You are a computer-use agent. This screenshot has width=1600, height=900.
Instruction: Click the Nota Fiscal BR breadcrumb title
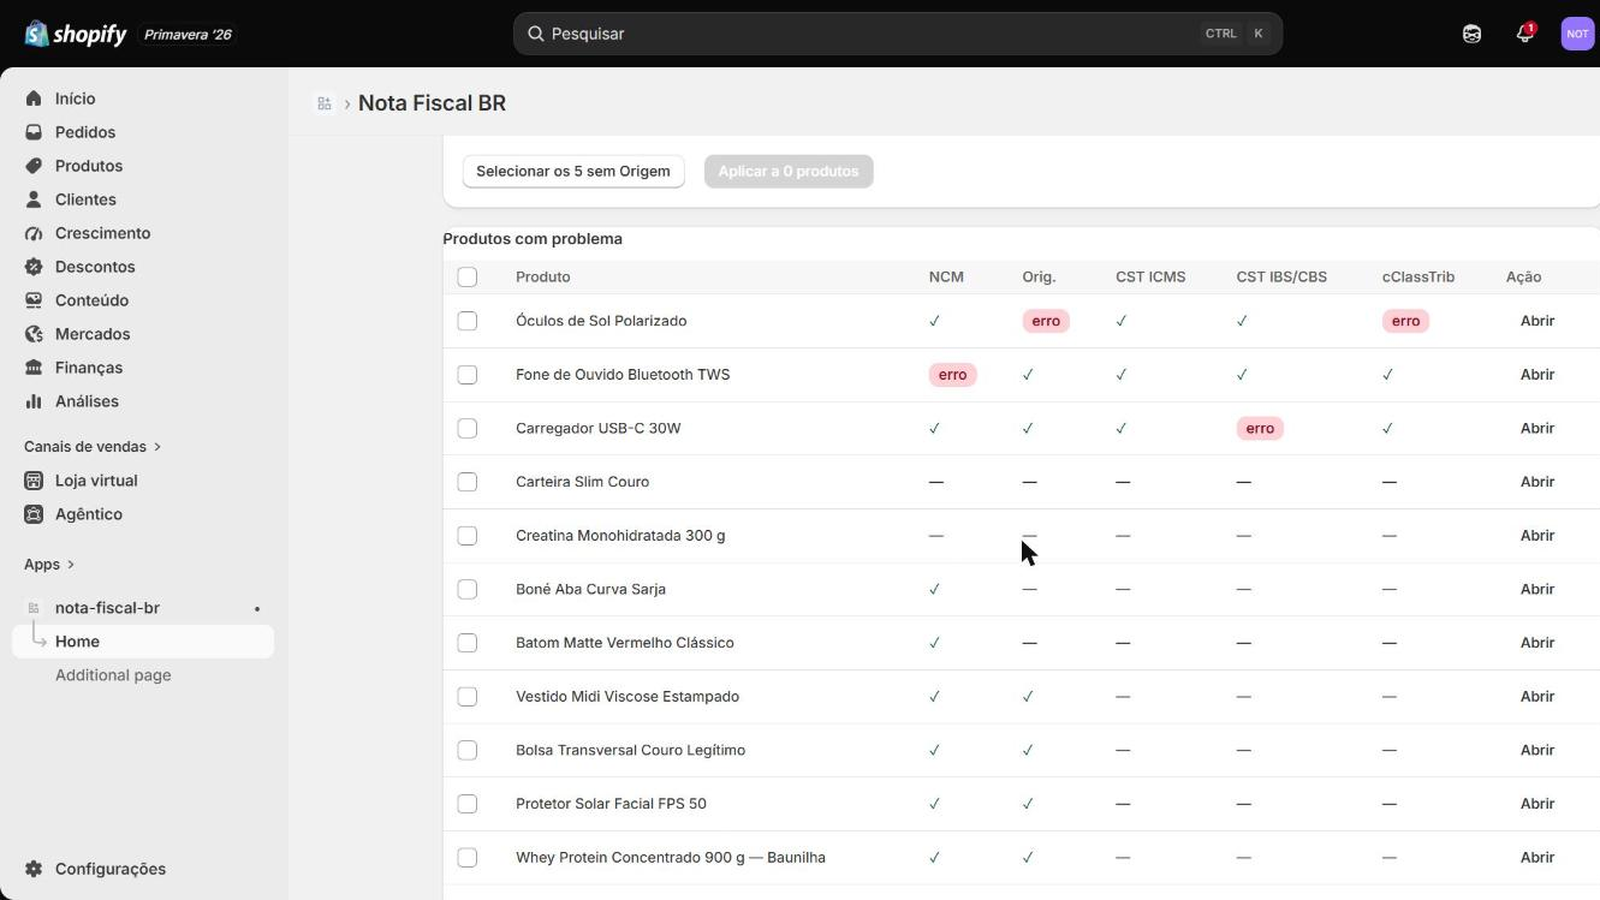point(432,103)
